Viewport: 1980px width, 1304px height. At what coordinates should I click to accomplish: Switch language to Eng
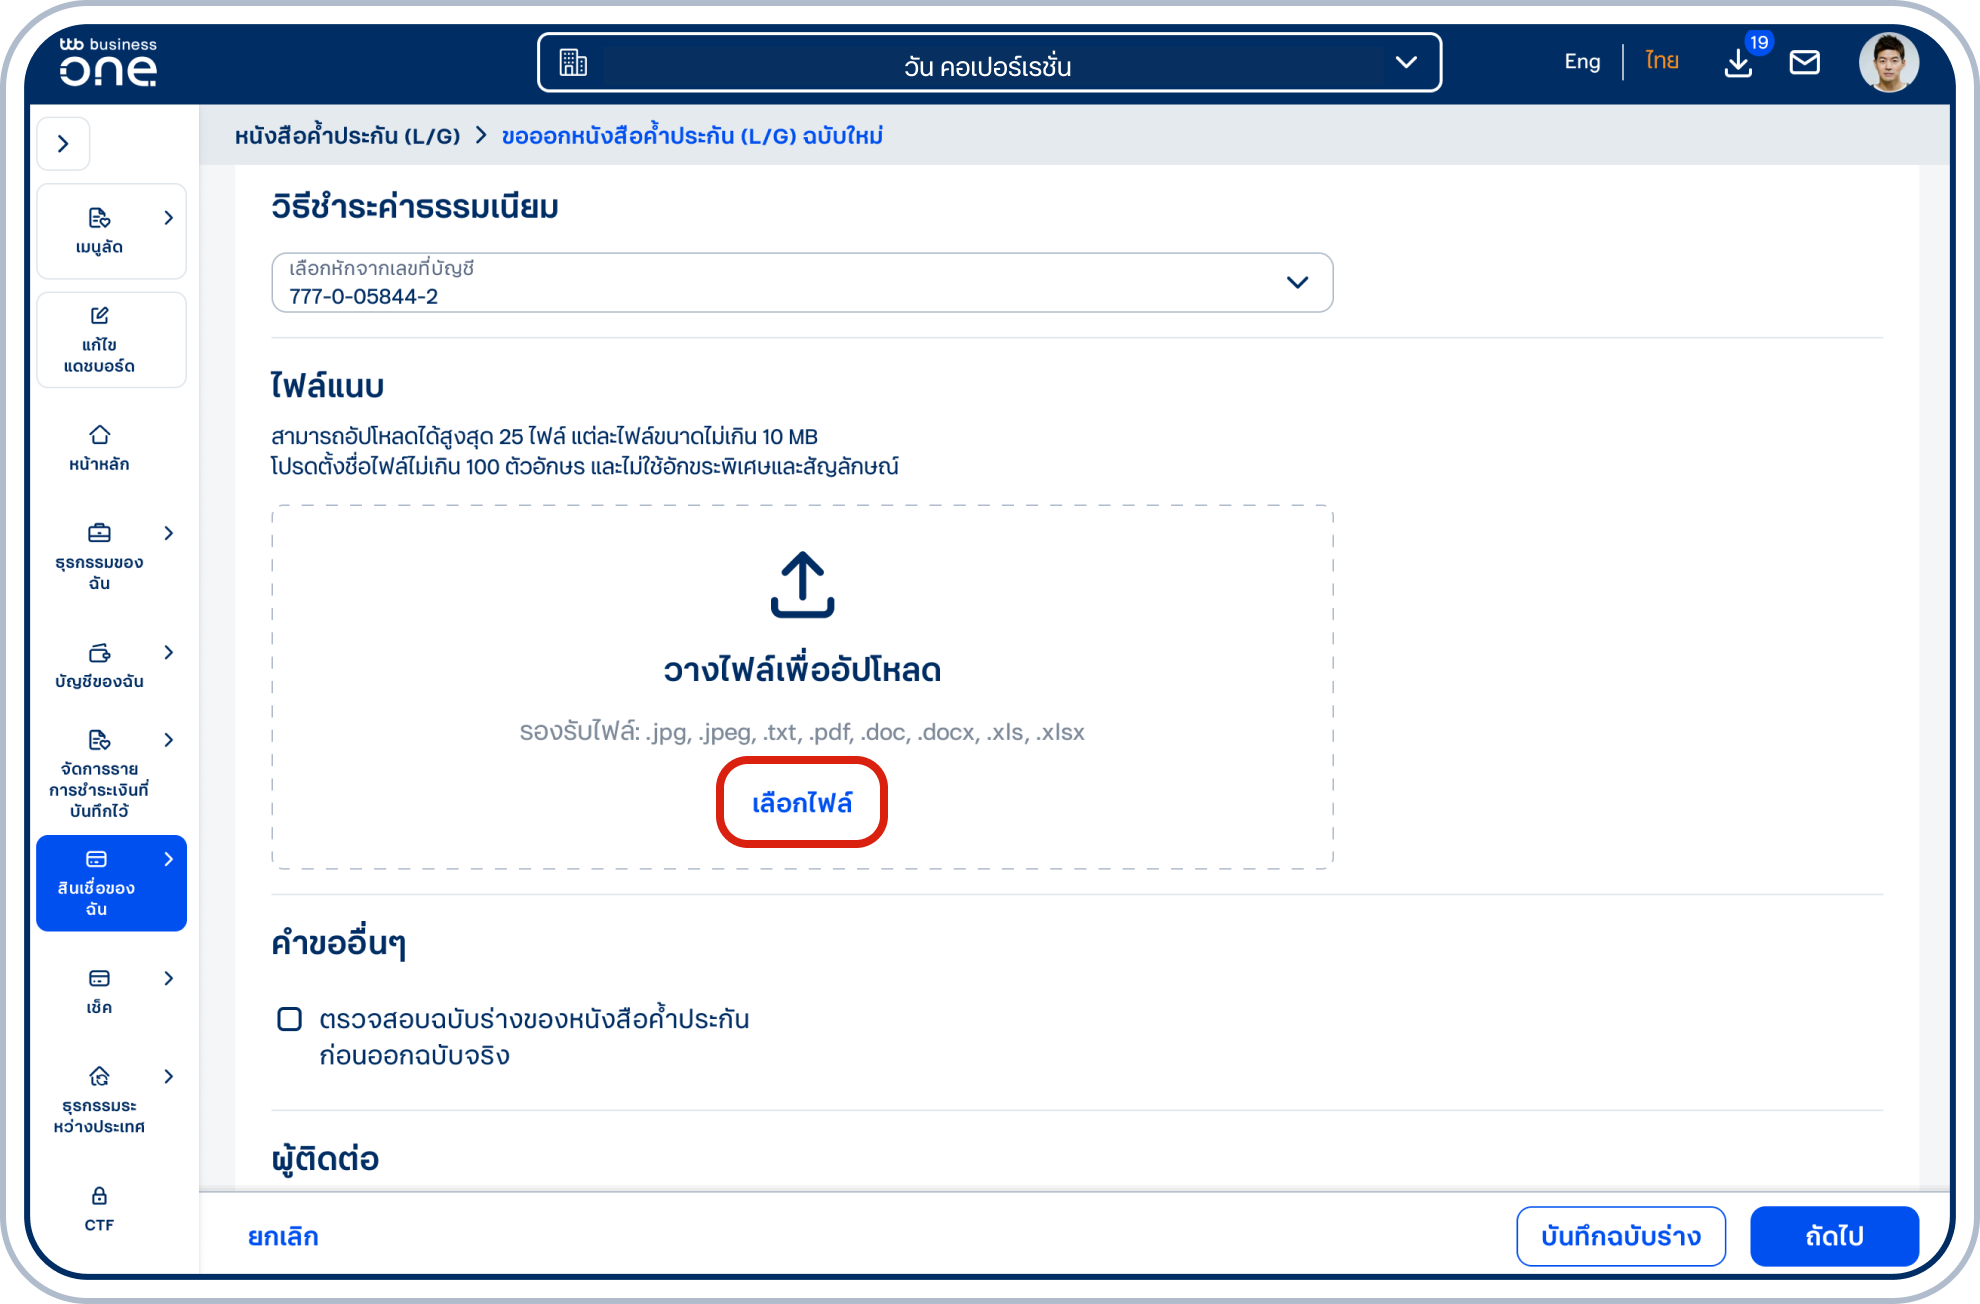1581,62
